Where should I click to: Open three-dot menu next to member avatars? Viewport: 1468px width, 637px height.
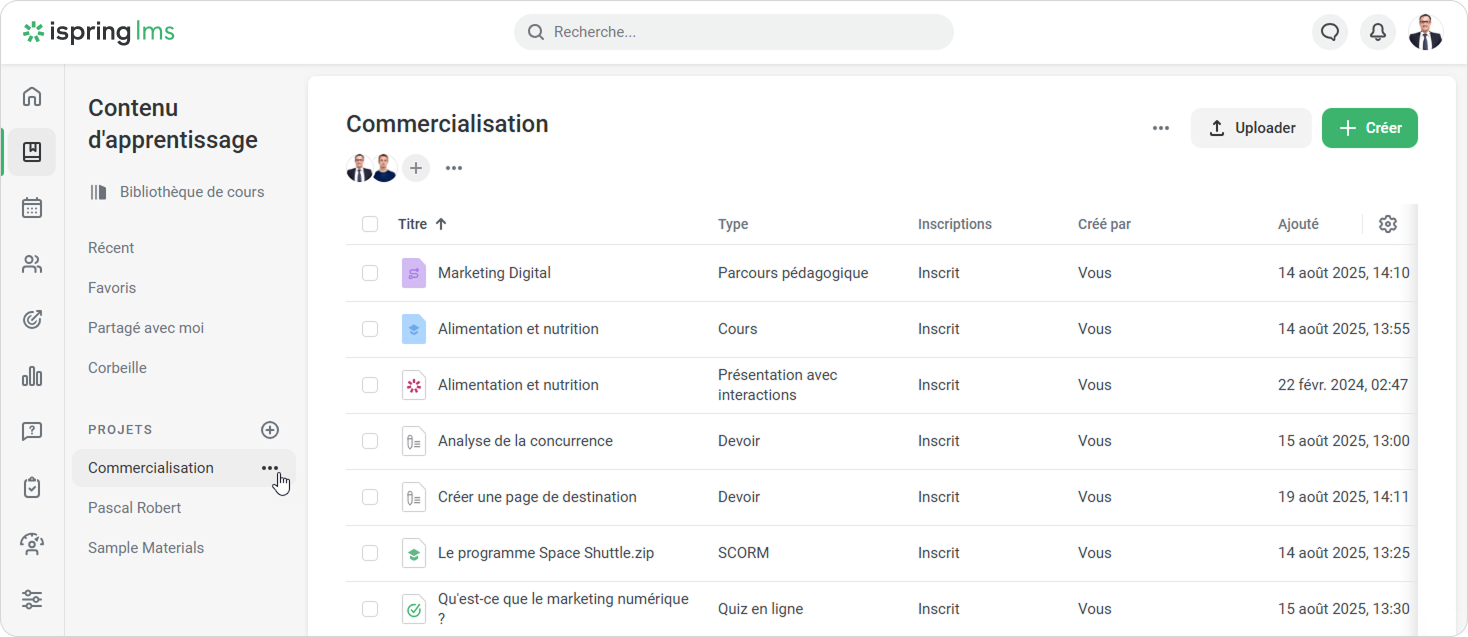click(454, 168)
